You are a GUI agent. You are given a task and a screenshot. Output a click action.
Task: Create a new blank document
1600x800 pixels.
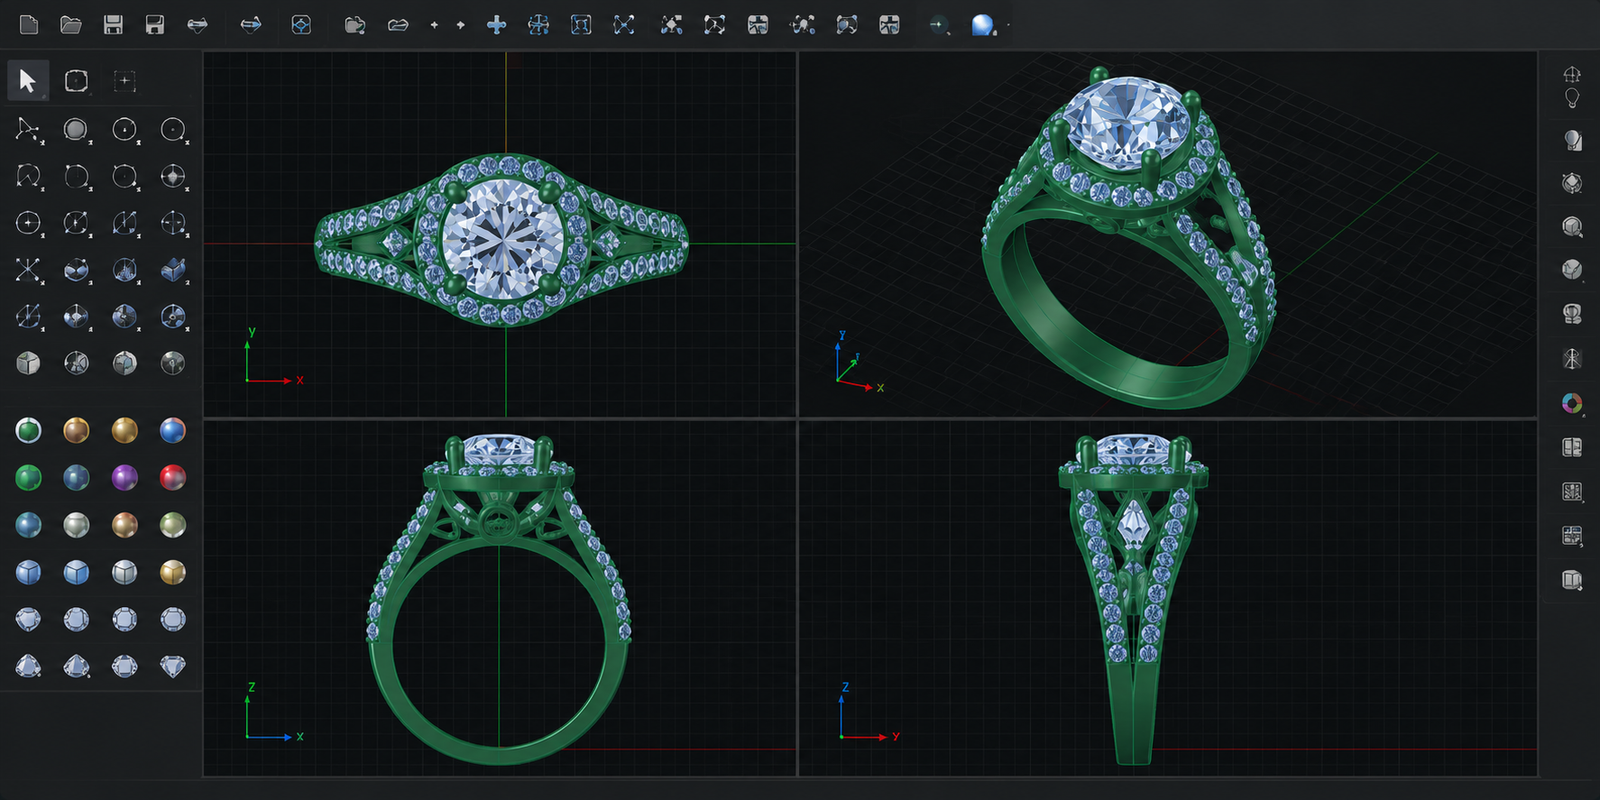[x=29, y=25]
